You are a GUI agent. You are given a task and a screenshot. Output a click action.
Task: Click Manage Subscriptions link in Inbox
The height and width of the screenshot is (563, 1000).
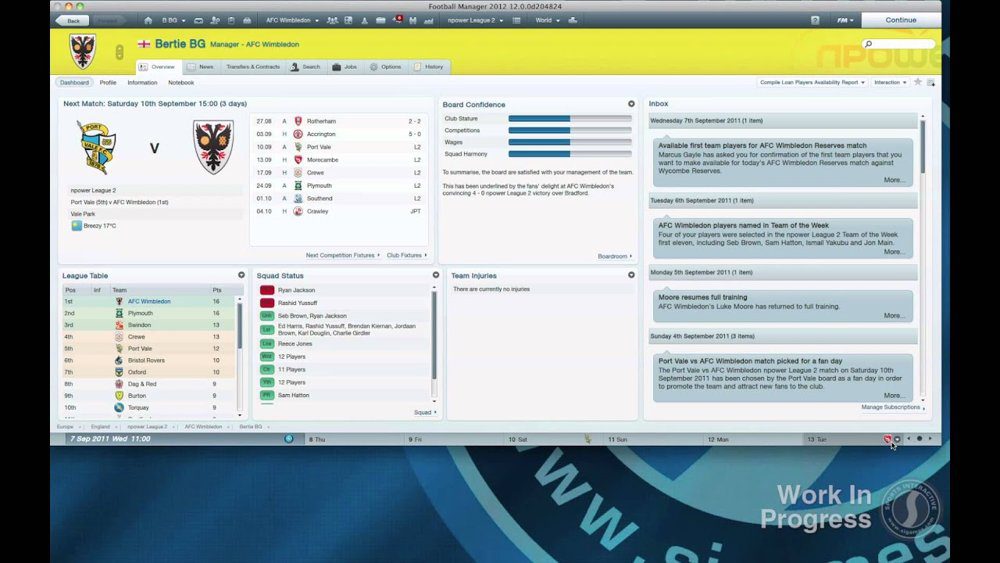click(x=892, y=407)
